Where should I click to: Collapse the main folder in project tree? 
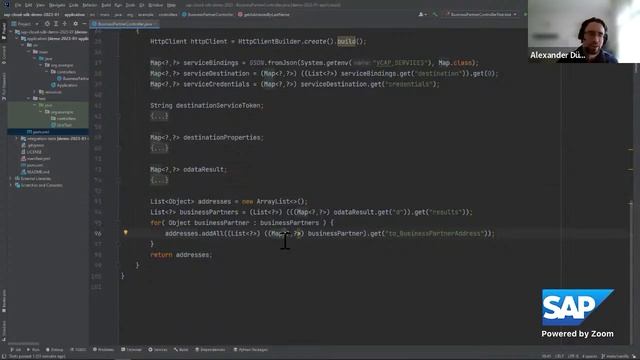[29, 52]
